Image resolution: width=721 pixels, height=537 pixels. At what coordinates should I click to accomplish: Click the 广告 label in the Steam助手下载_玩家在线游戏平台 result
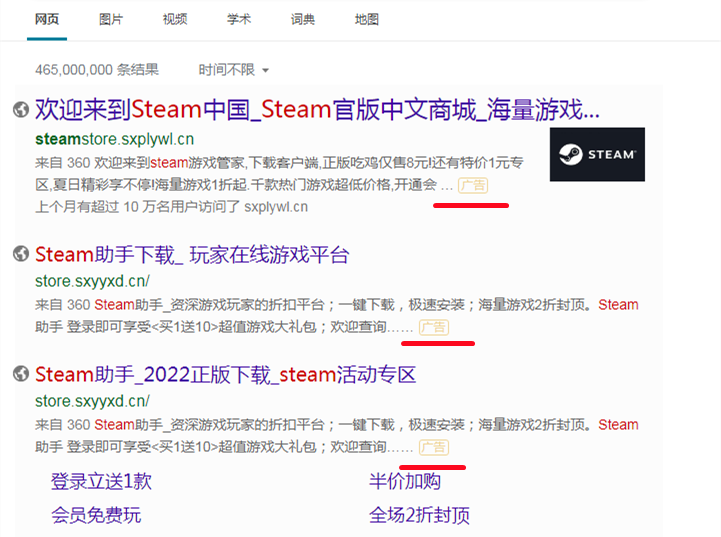(434, 327)
